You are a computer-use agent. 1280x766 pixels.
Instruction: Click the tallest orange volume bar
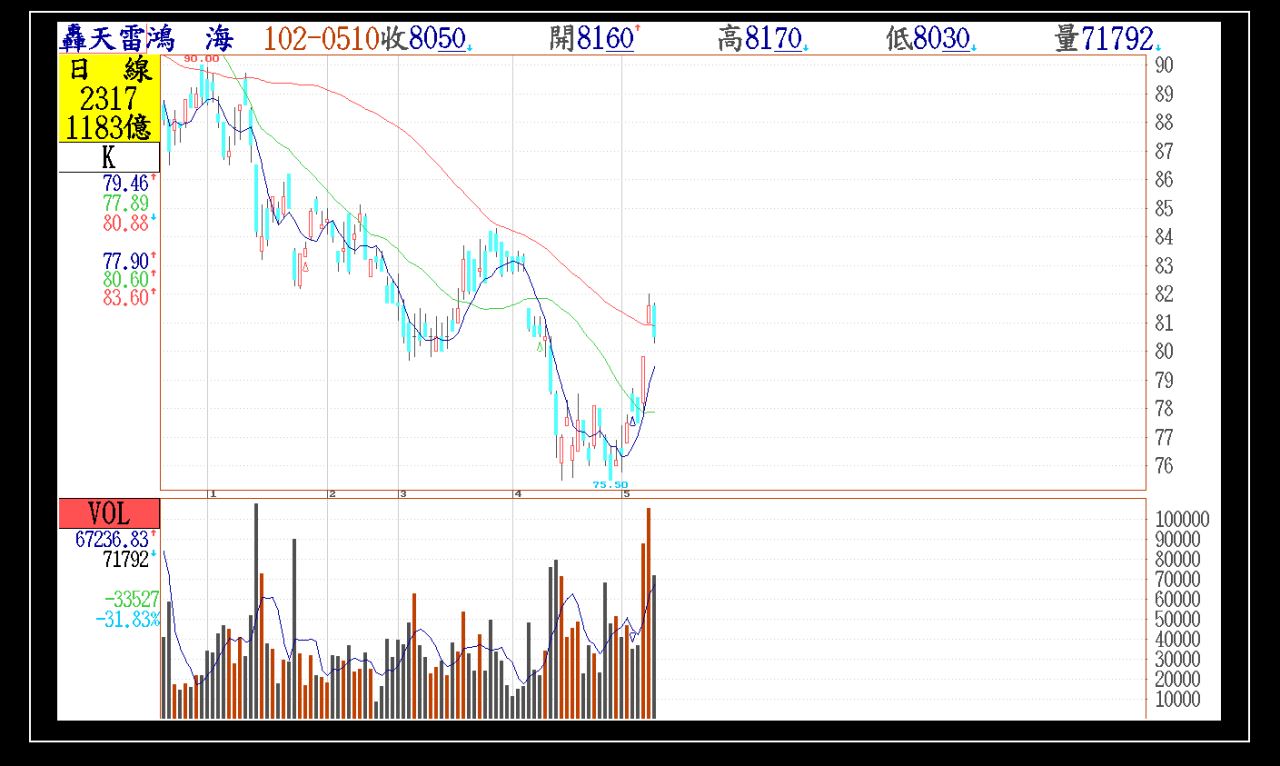coord(648,612)
